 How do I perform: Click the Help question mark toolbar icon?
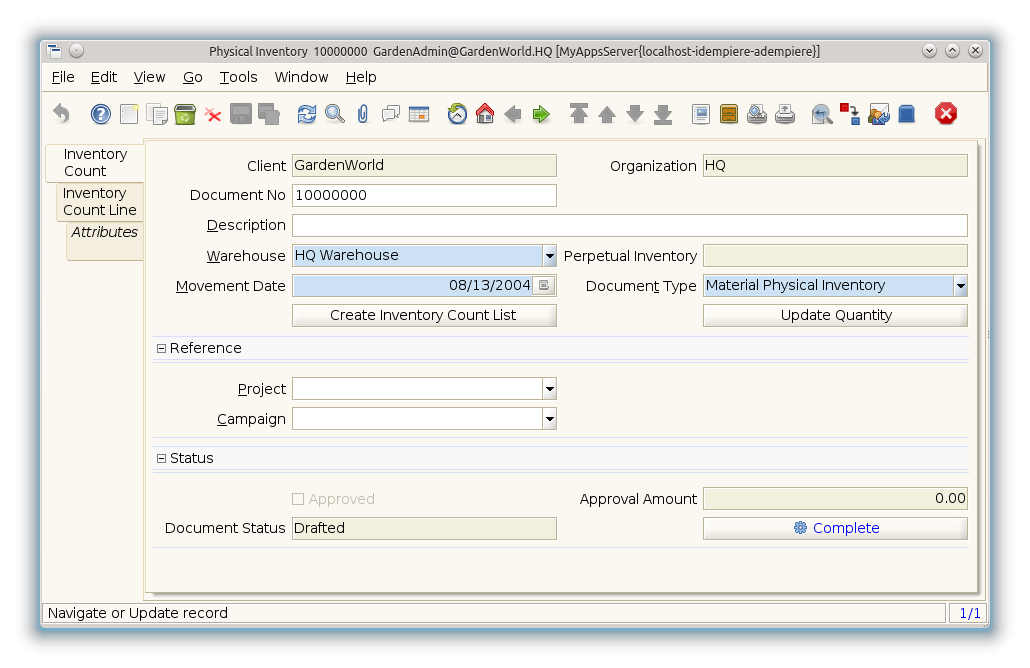click(x=101, y=114)
